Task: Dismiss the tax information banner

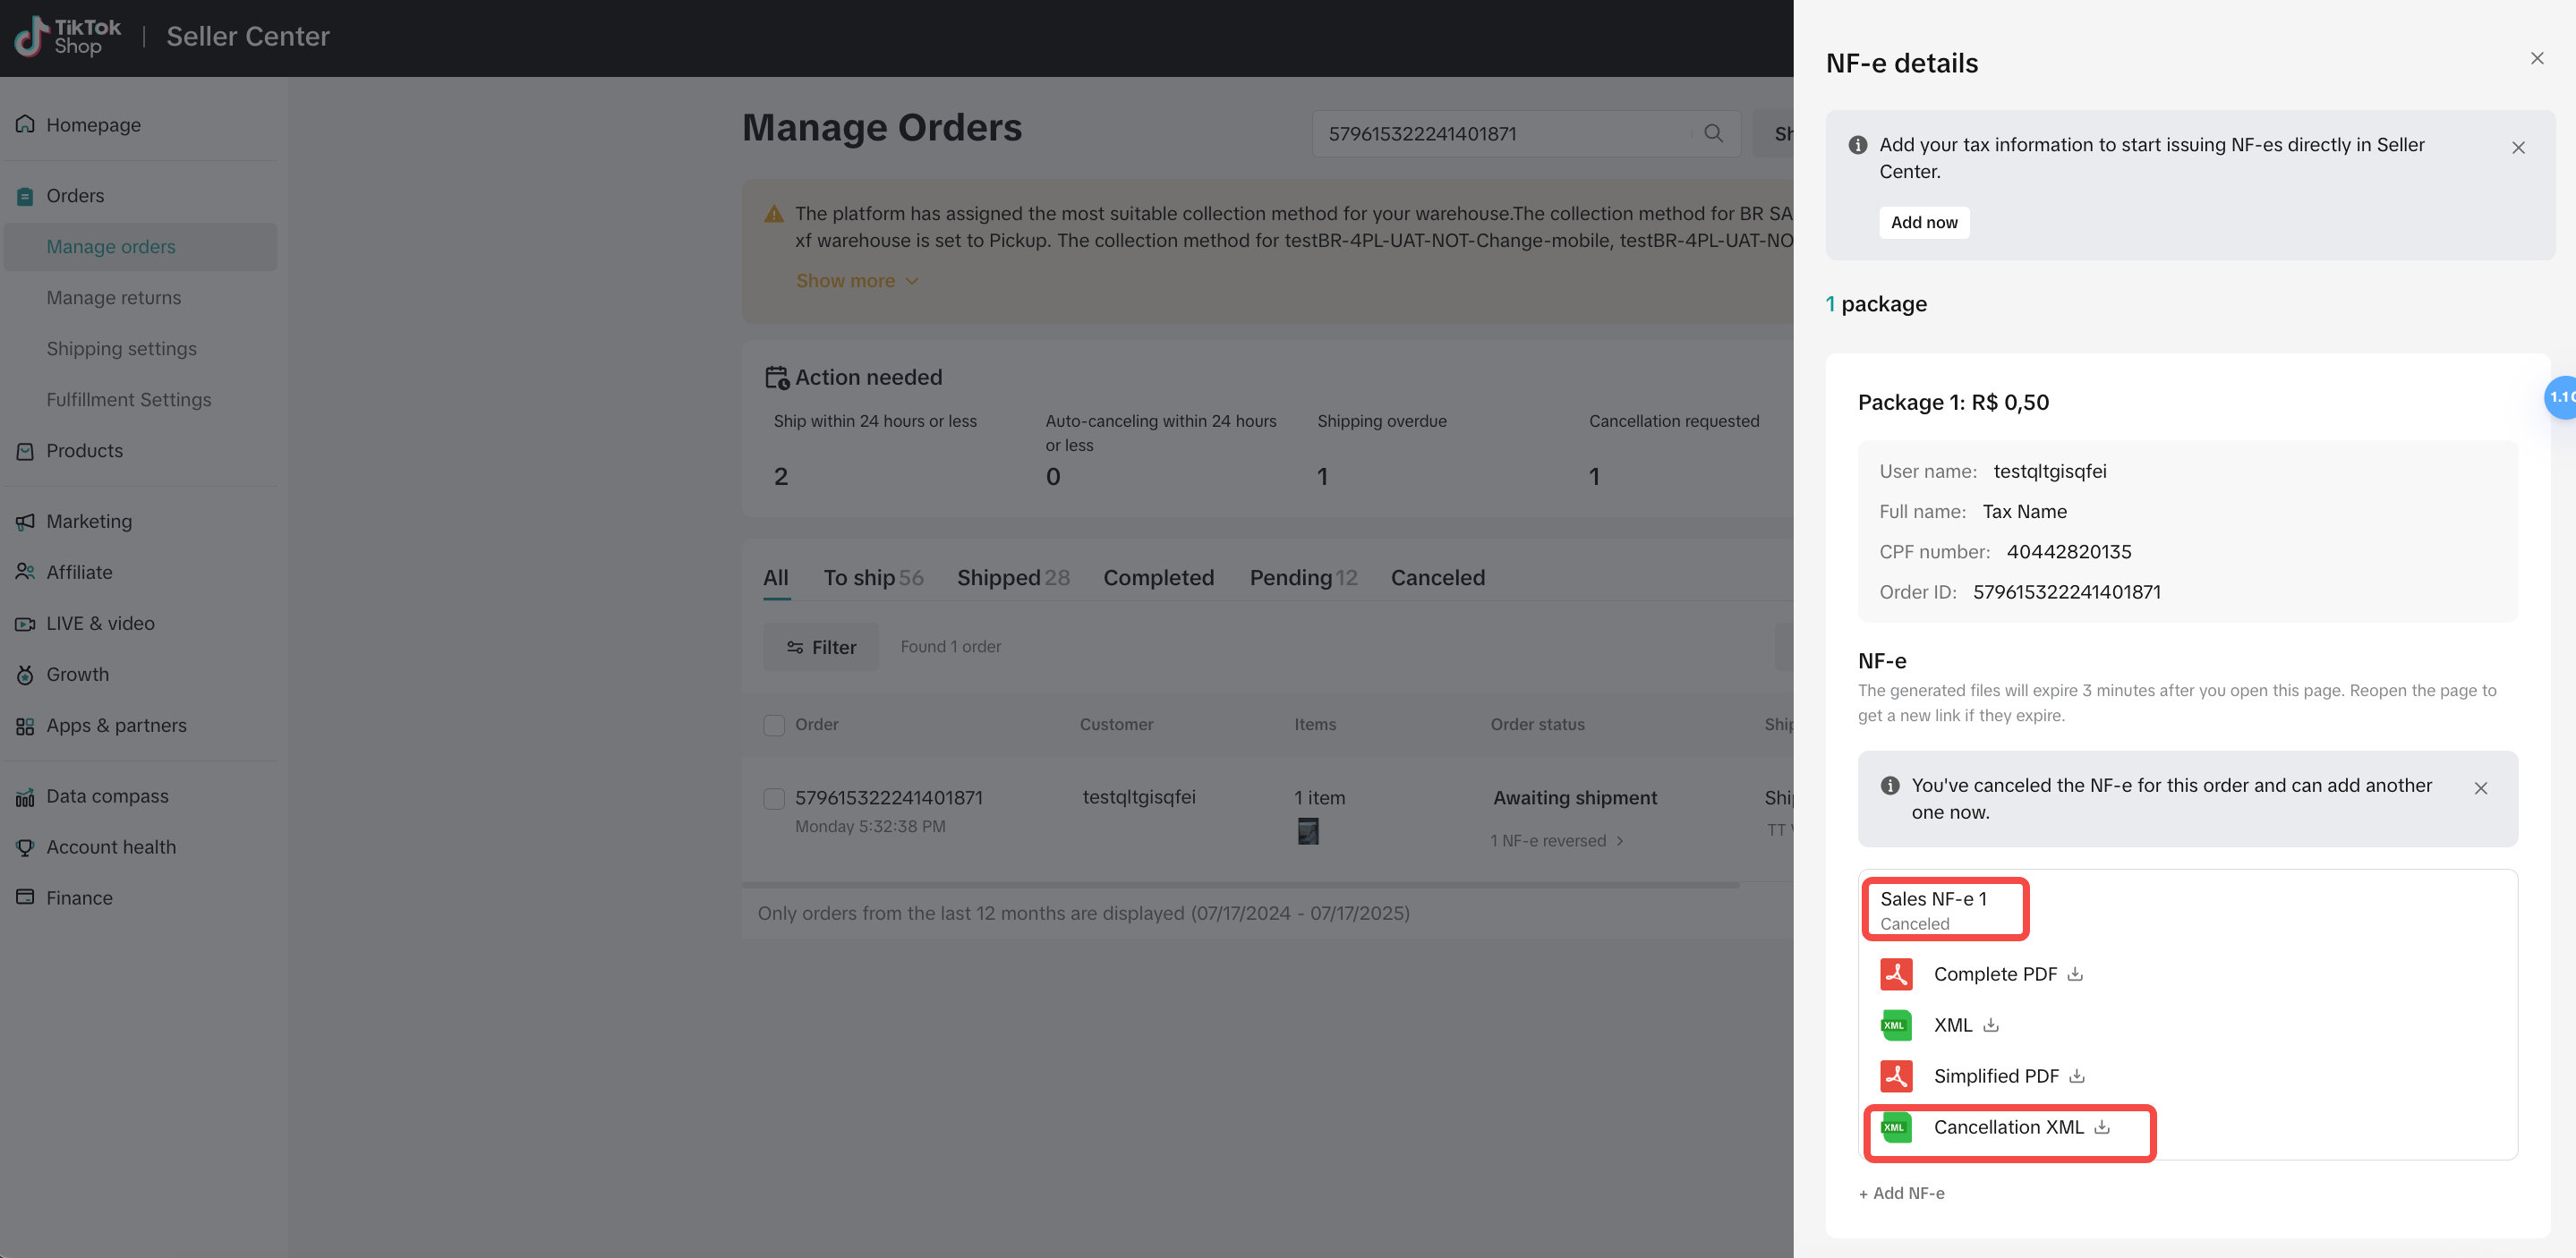Action: click(x=2518, y=147)
